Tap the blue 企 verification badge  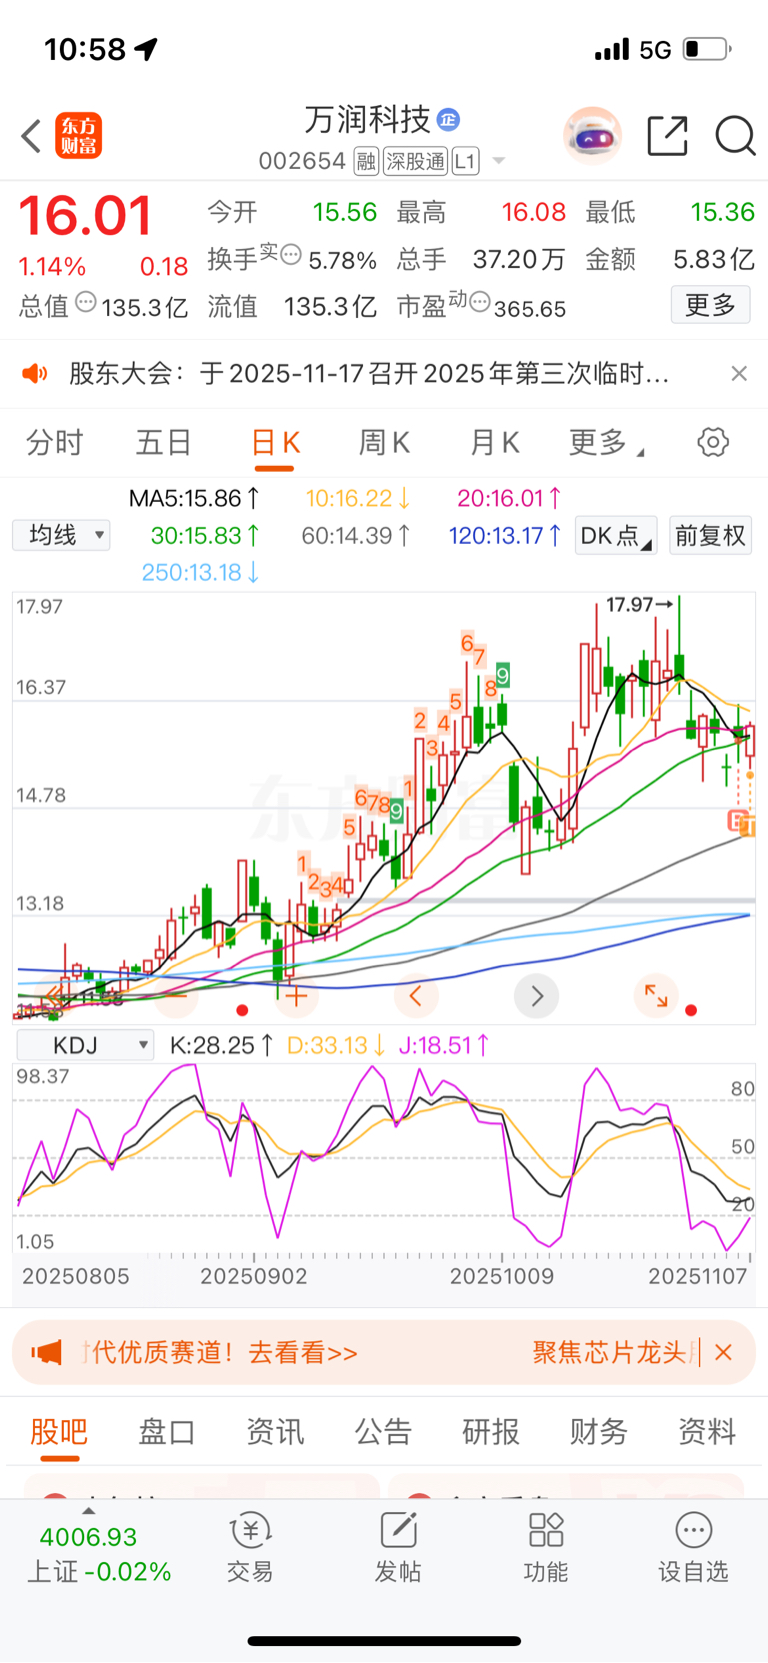click(x=448, y=120)
